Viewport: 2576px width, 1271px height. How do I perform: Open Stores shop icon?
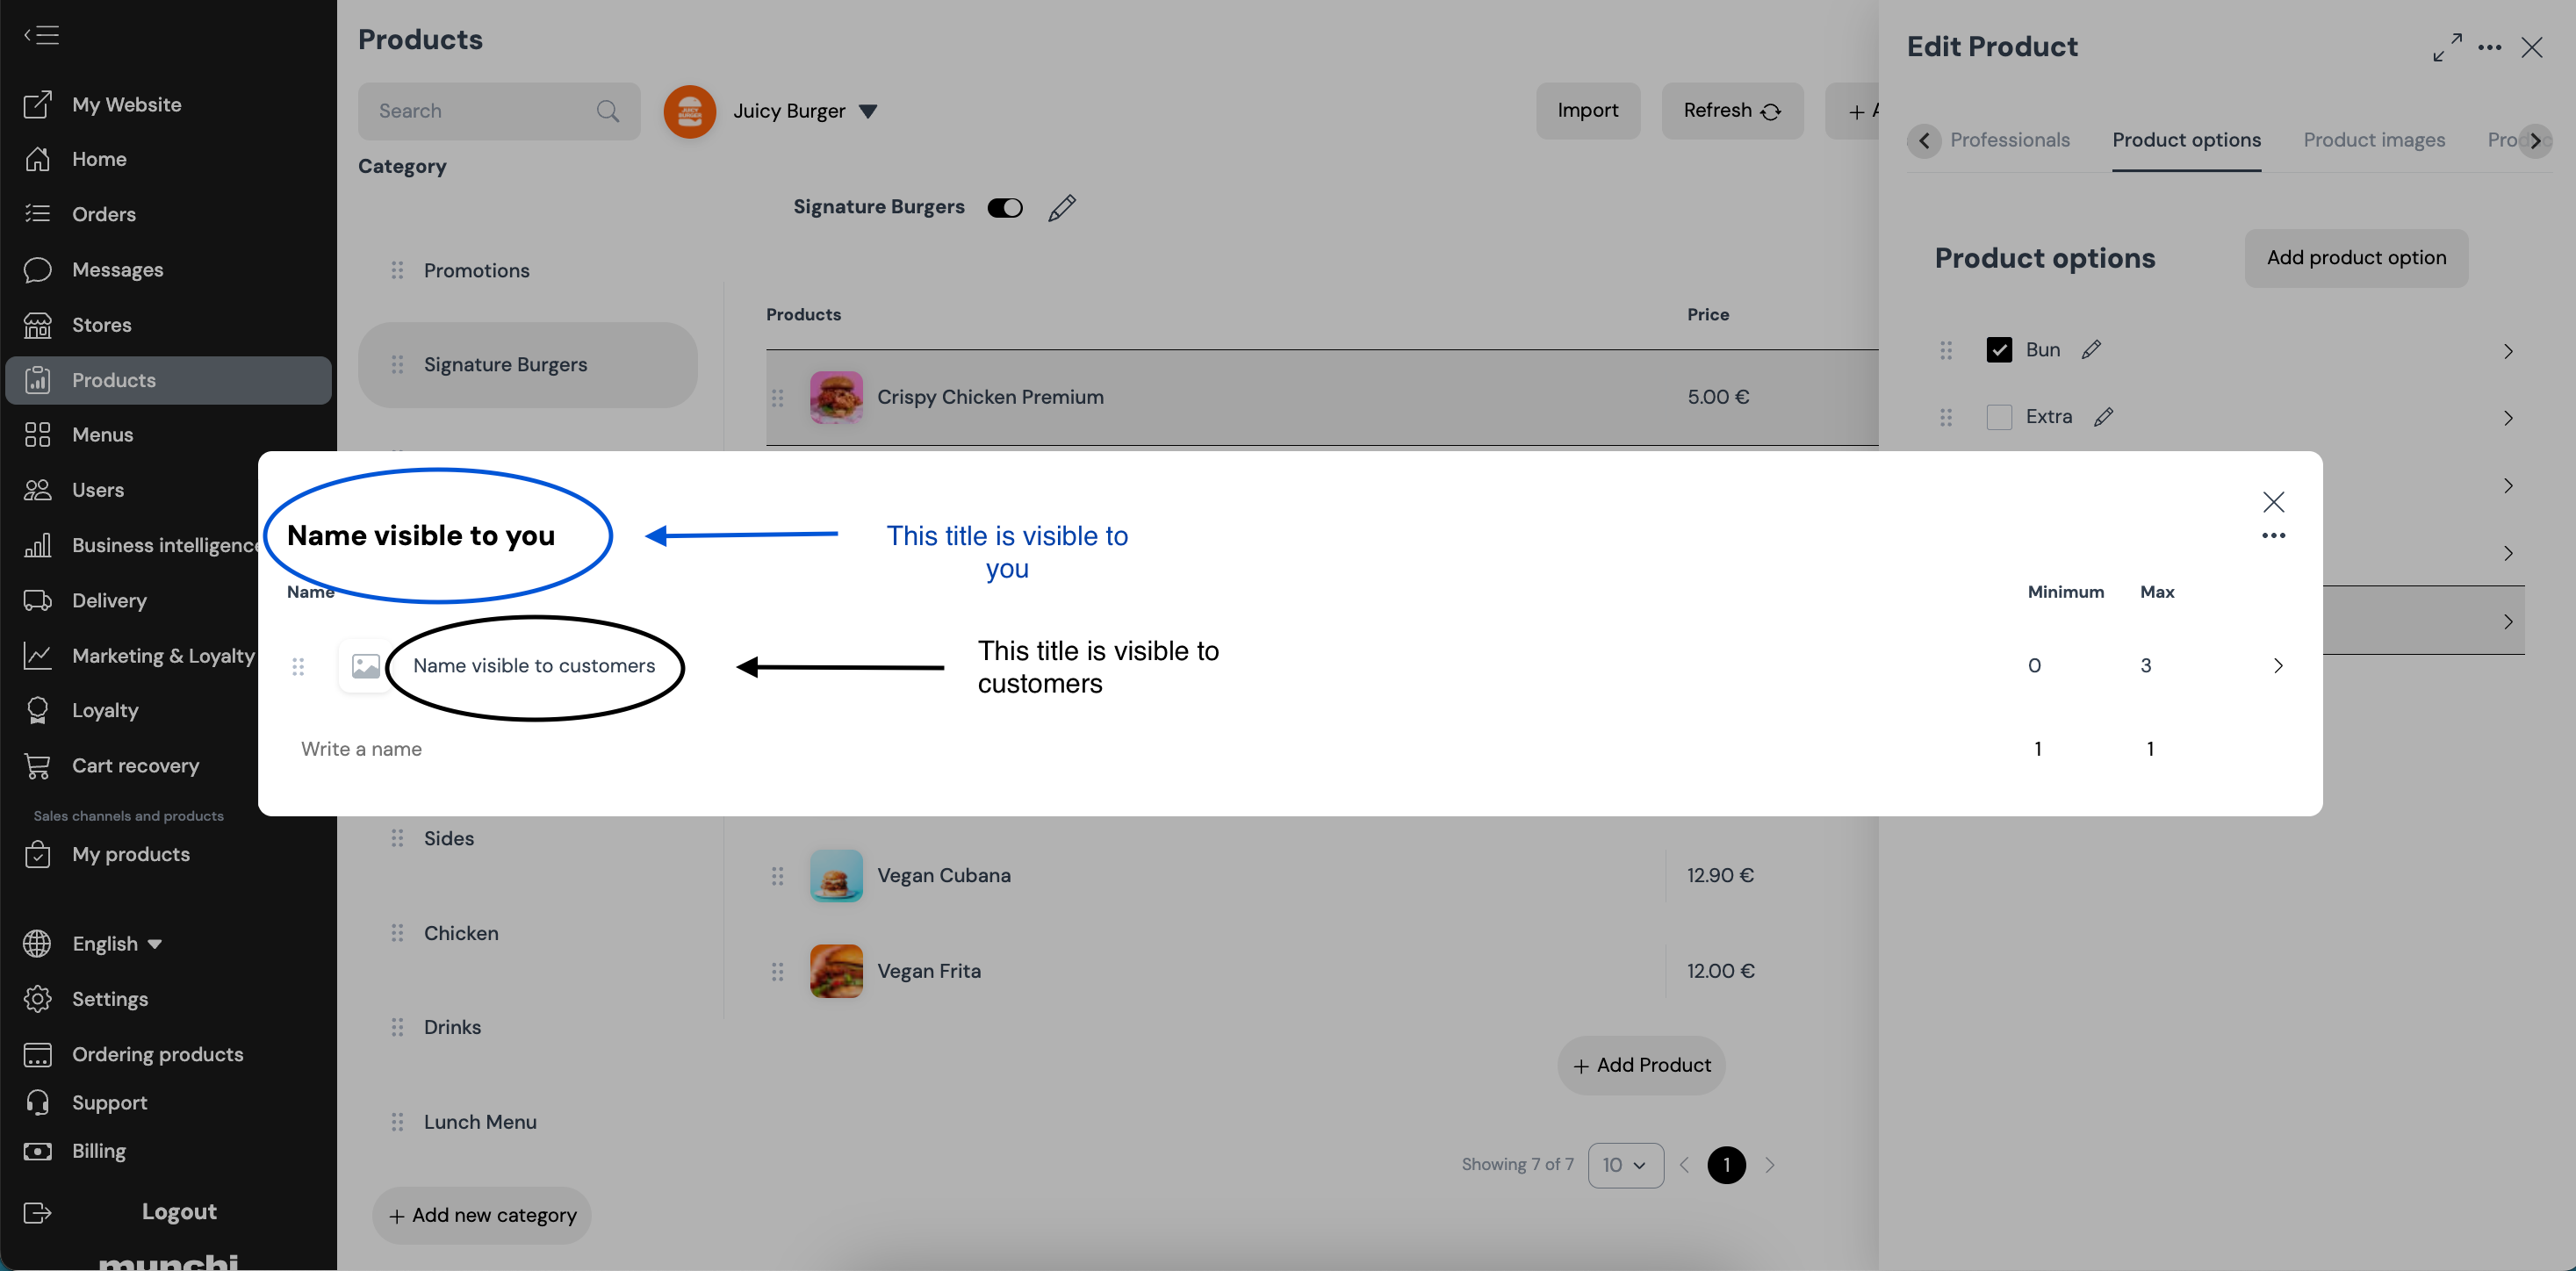click(x=38, y=324)
